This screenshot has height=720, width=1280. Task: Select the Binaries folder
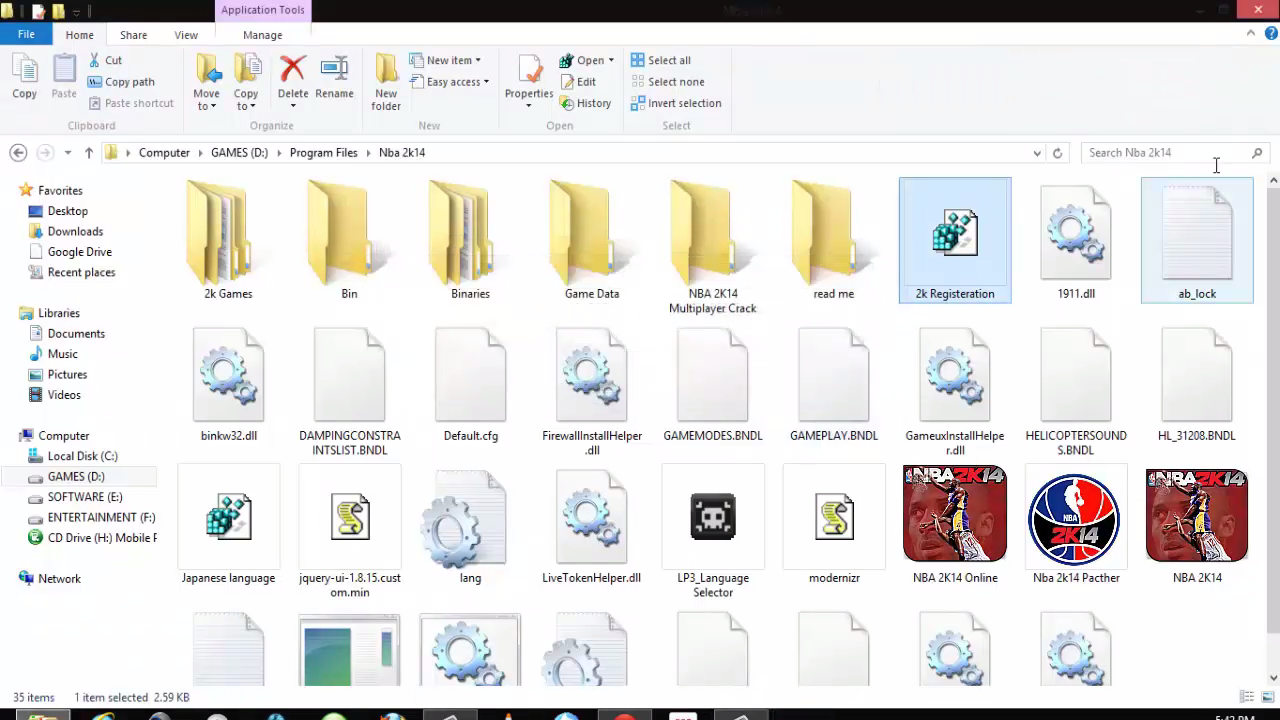pos(470,240)
